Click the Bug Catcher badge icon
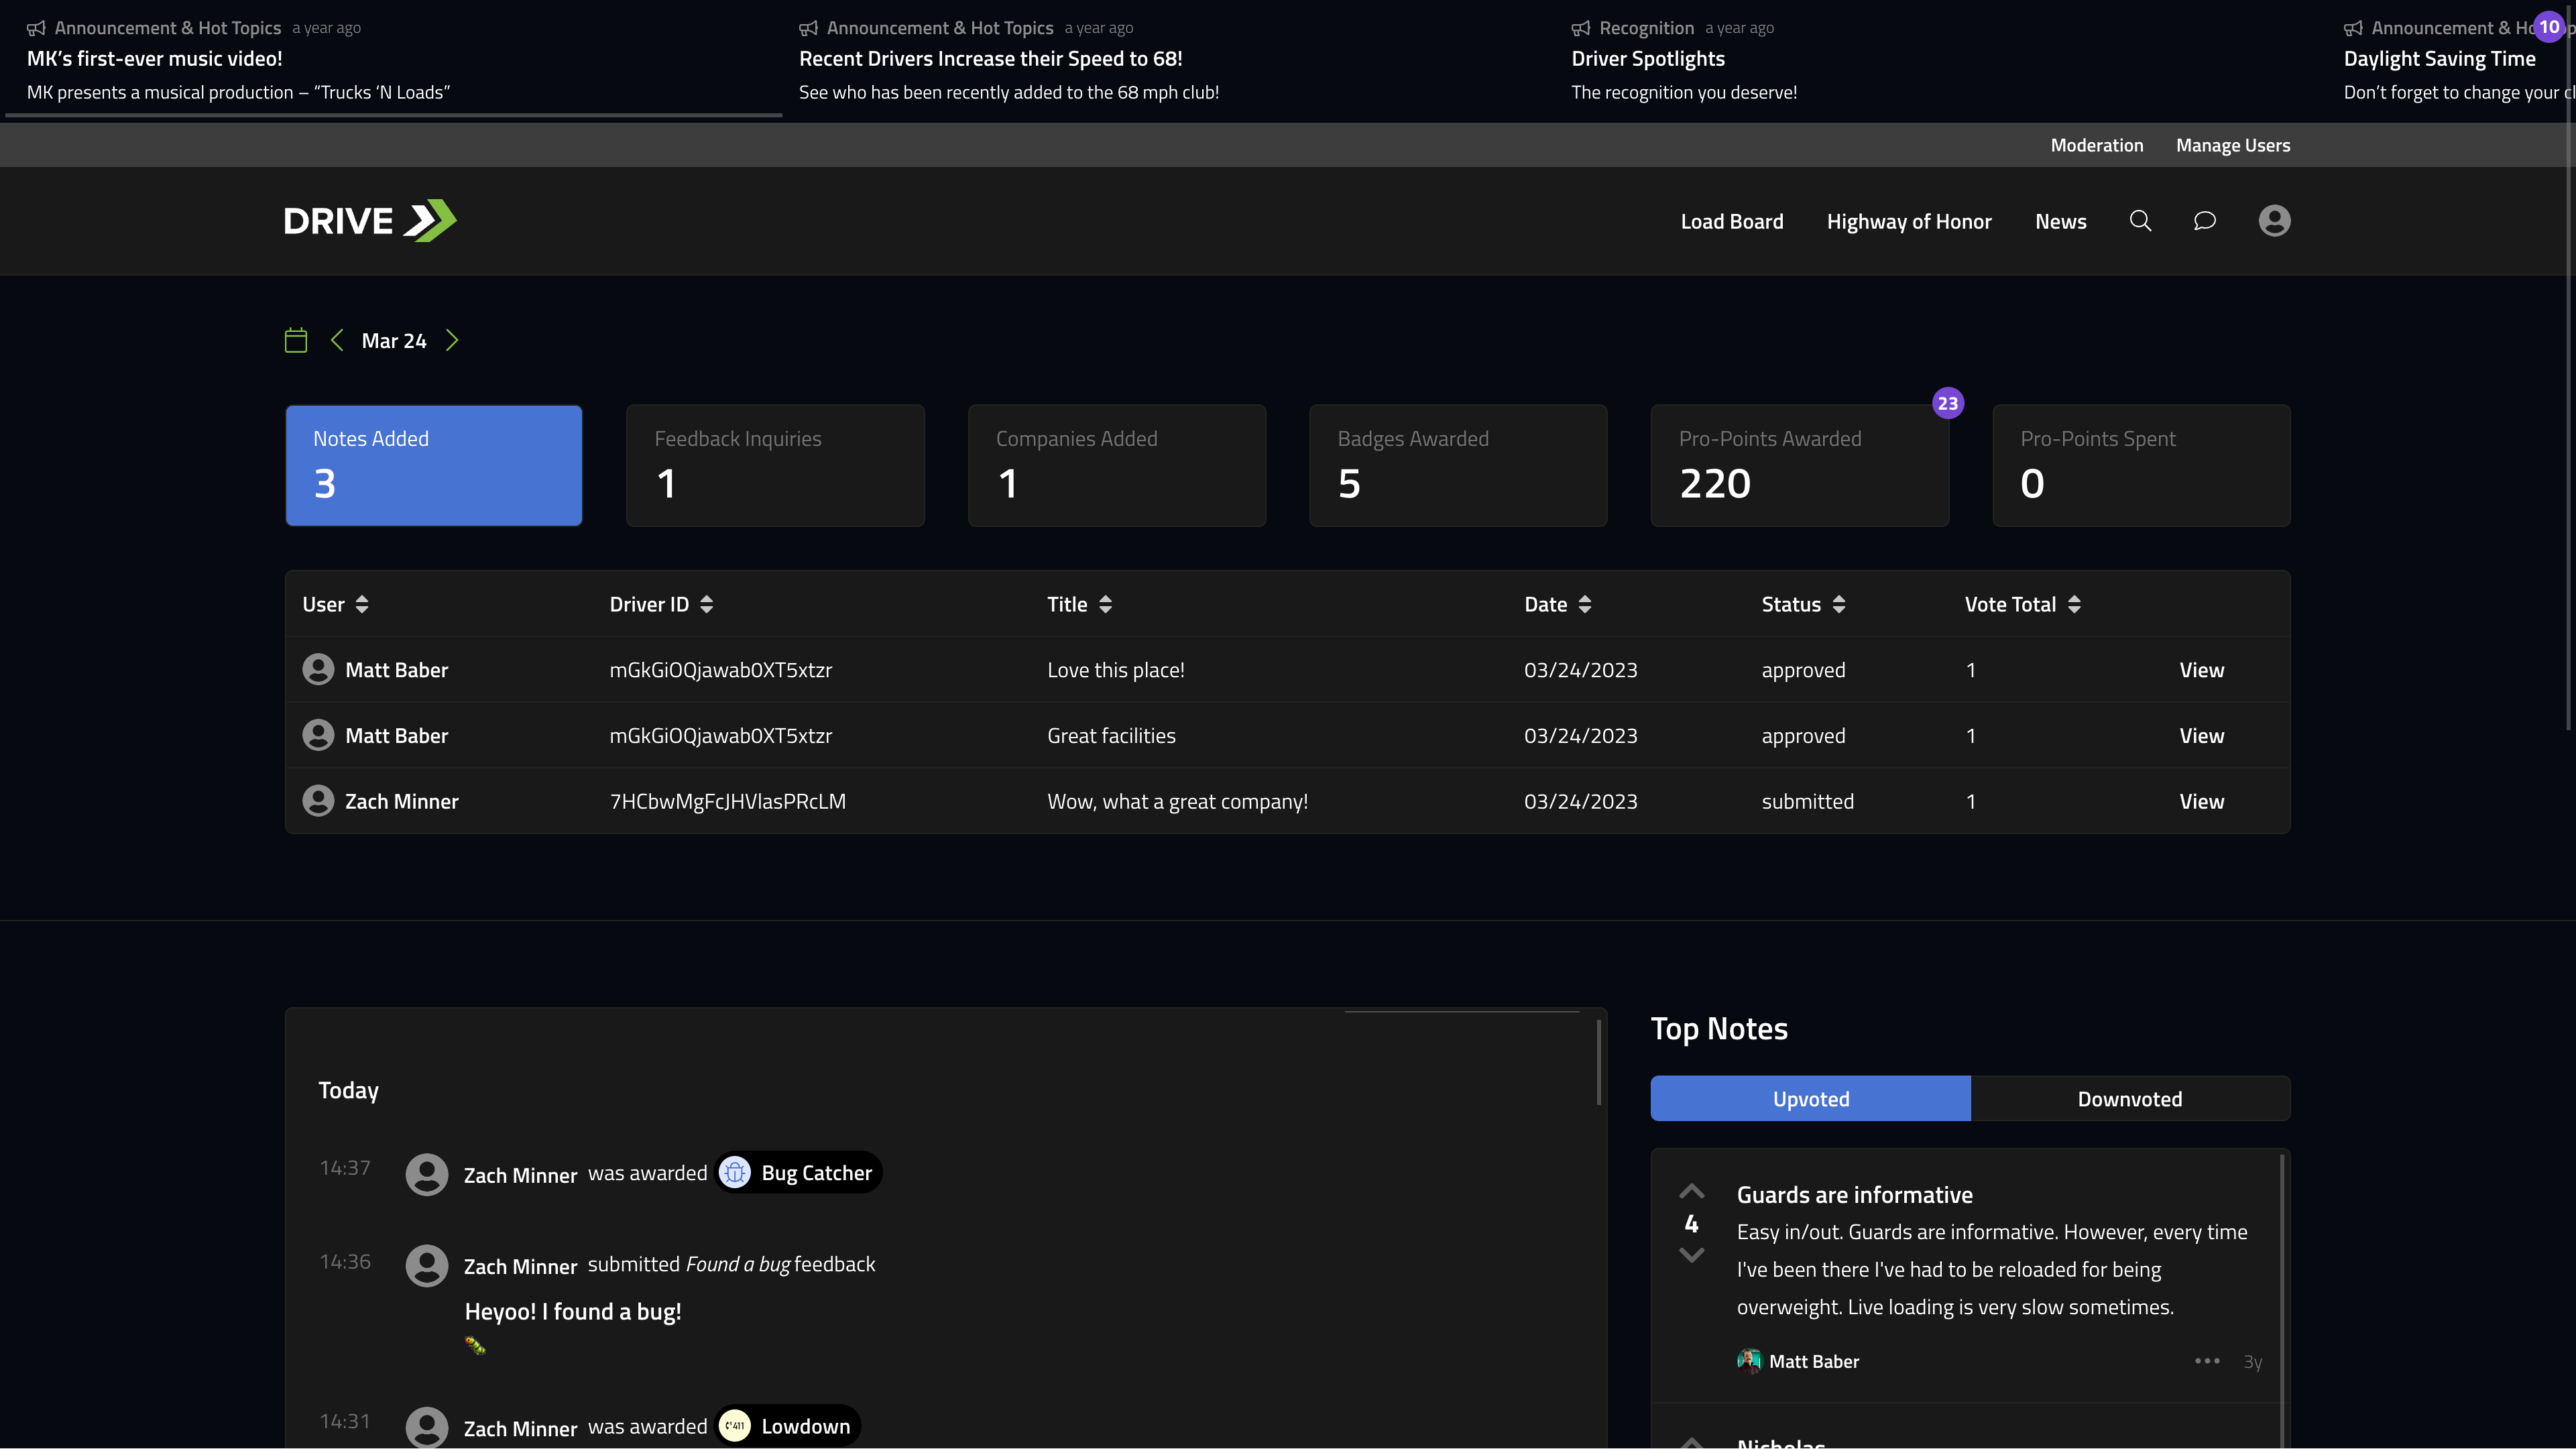Viewport: 2576px width, 1449px height. click(735, 1172)
